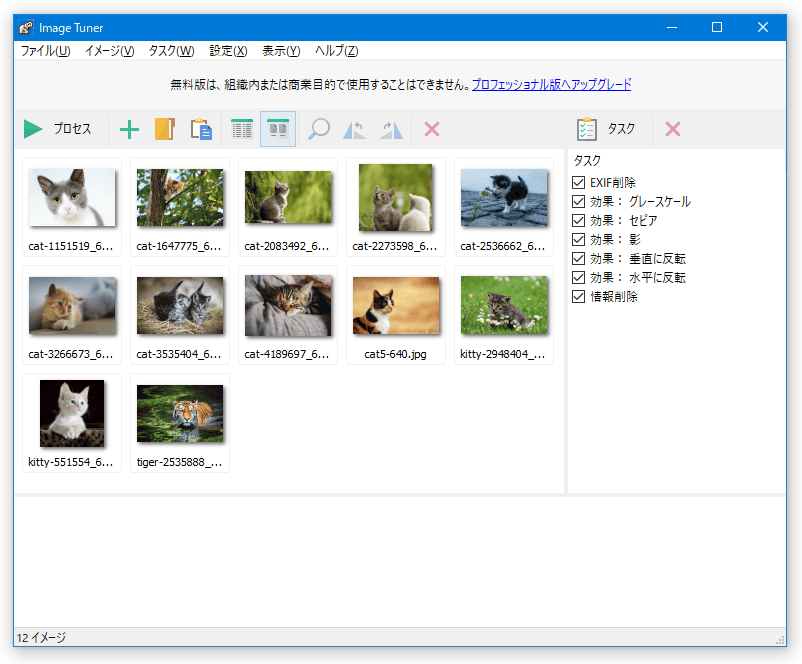
Task: Select the cat-2536662 thumbnail
Action: [x=504, y=207]
